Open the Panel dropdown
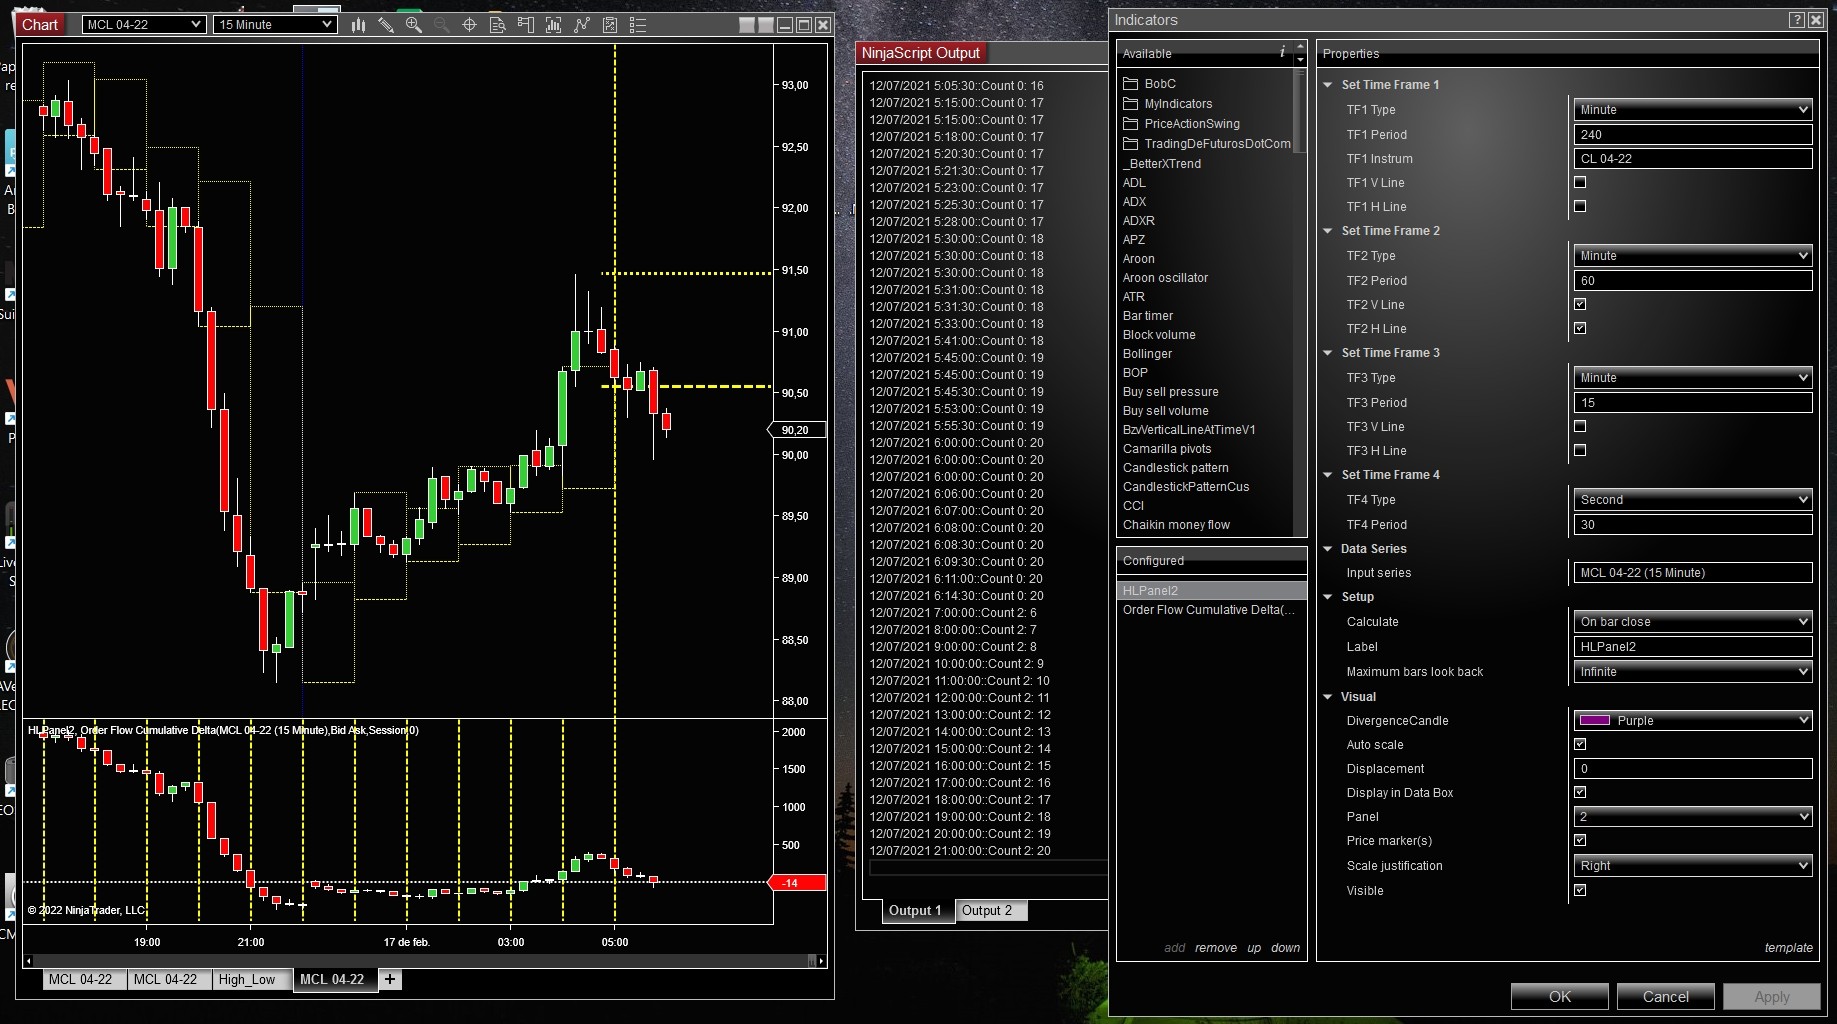The width and height of the screenshot is (1837, 1024). click(1693, 817)
